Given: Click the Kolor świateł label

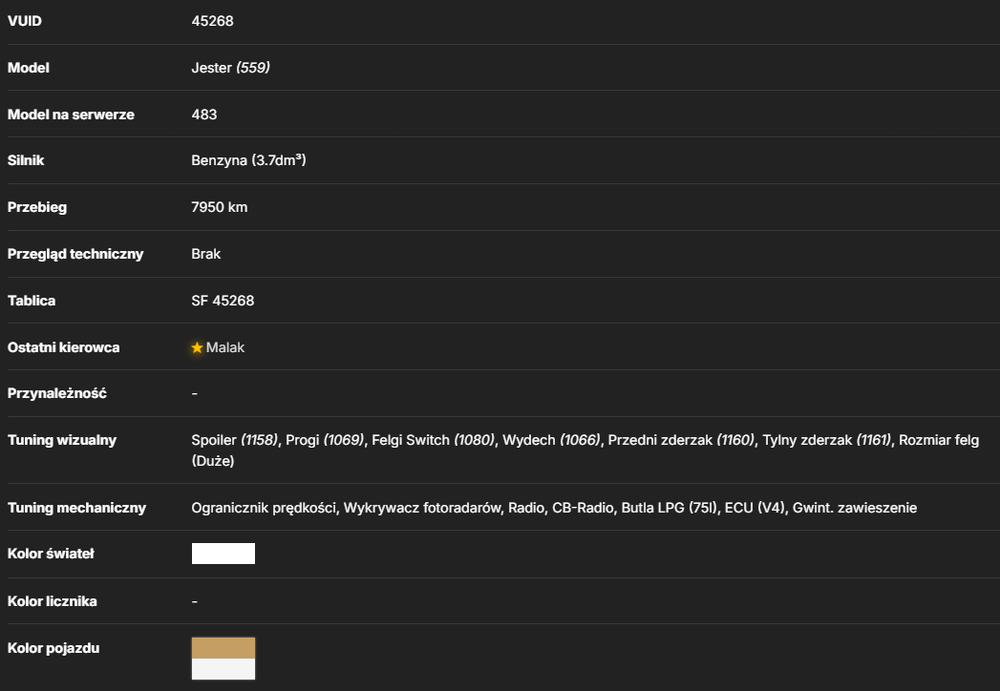Looking at the screenshot, I should (x=51, y=554).
